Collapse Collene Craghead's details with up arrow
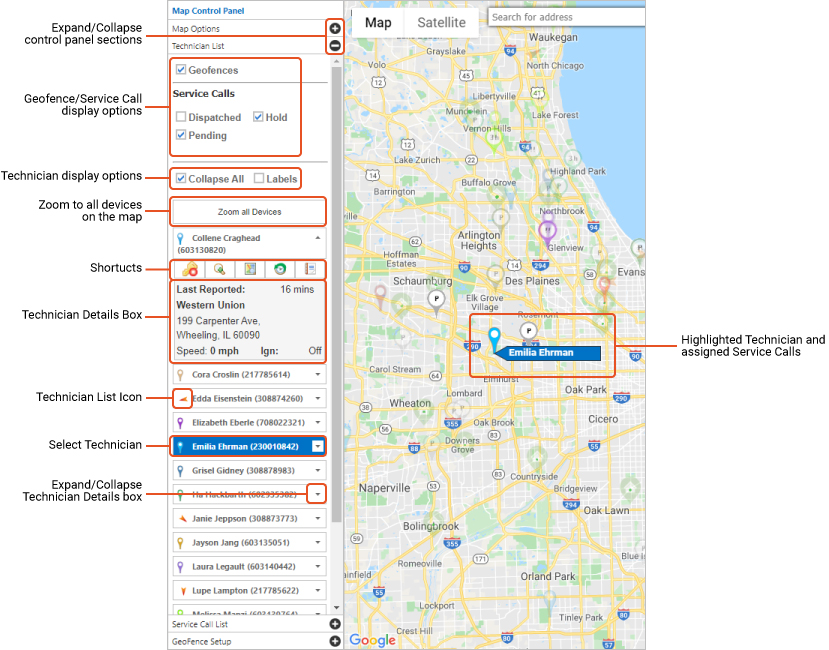This screenshot has height=650, width=829. 318,238
